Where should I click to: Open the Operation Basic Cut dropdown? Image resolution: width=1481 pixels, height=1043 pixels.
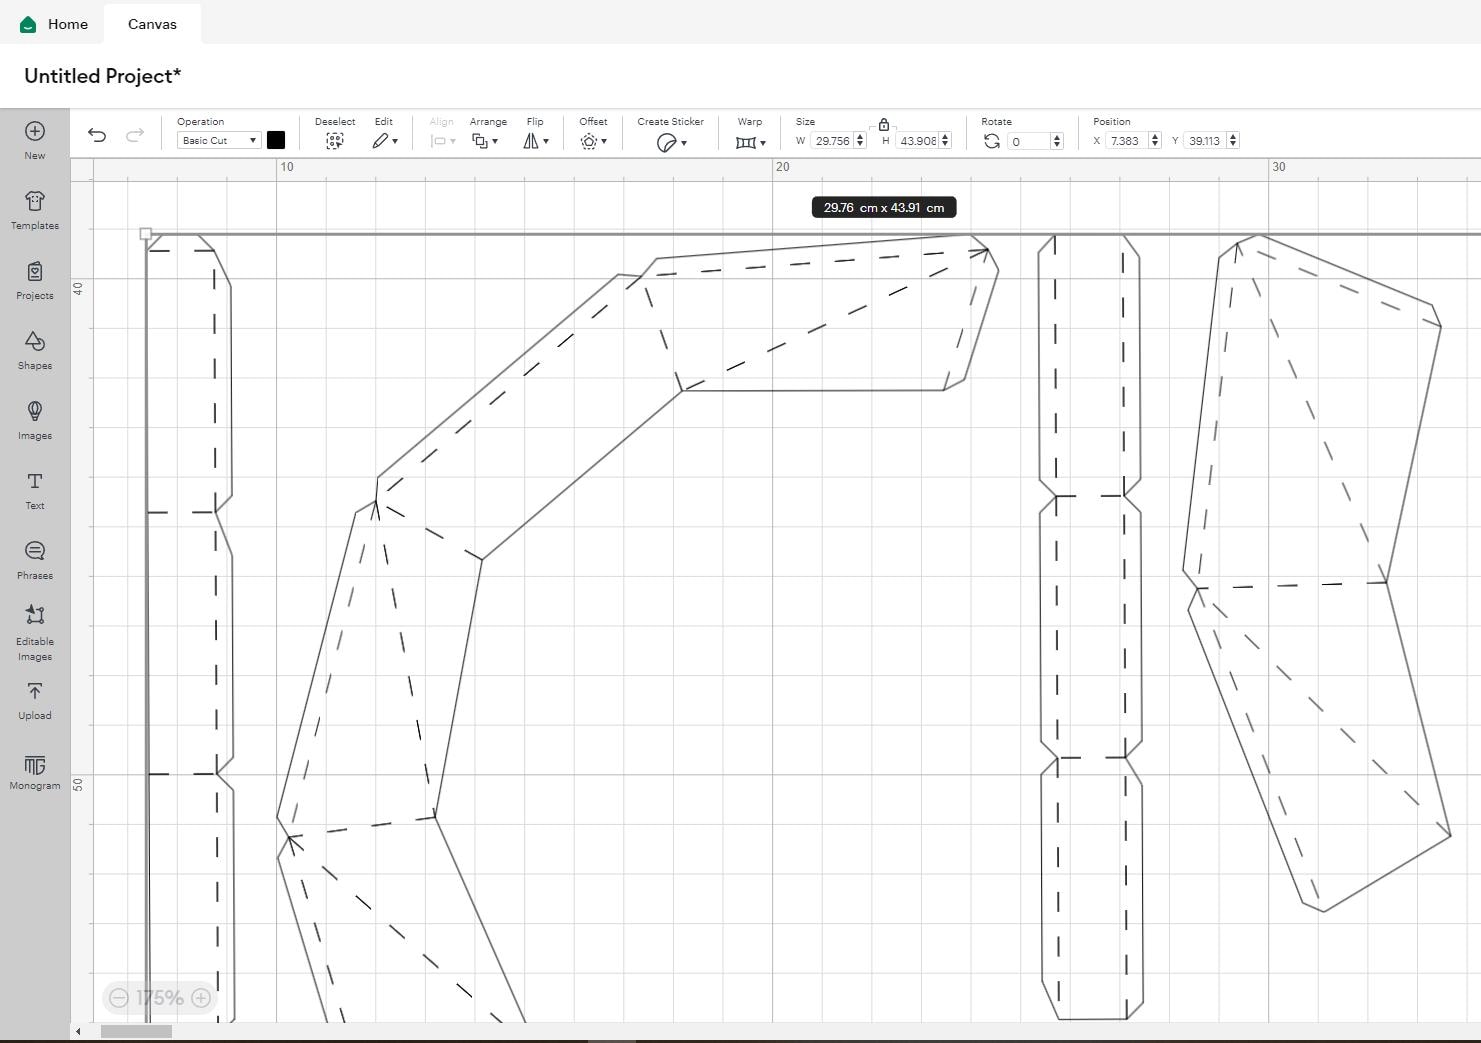(219, 141)
